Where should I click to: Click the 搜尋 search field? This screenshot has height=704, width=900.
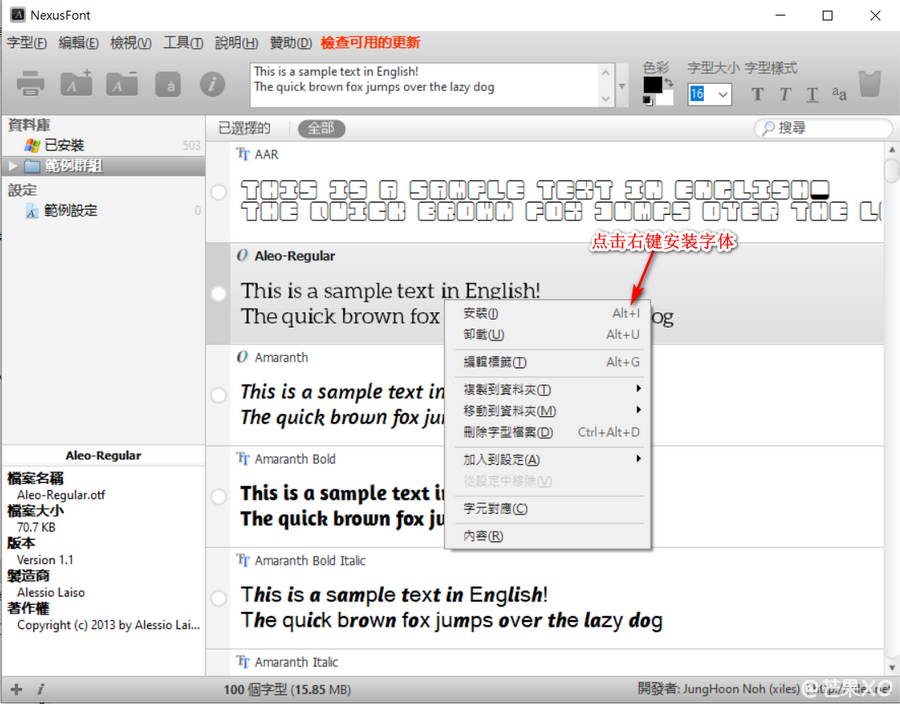823,128
